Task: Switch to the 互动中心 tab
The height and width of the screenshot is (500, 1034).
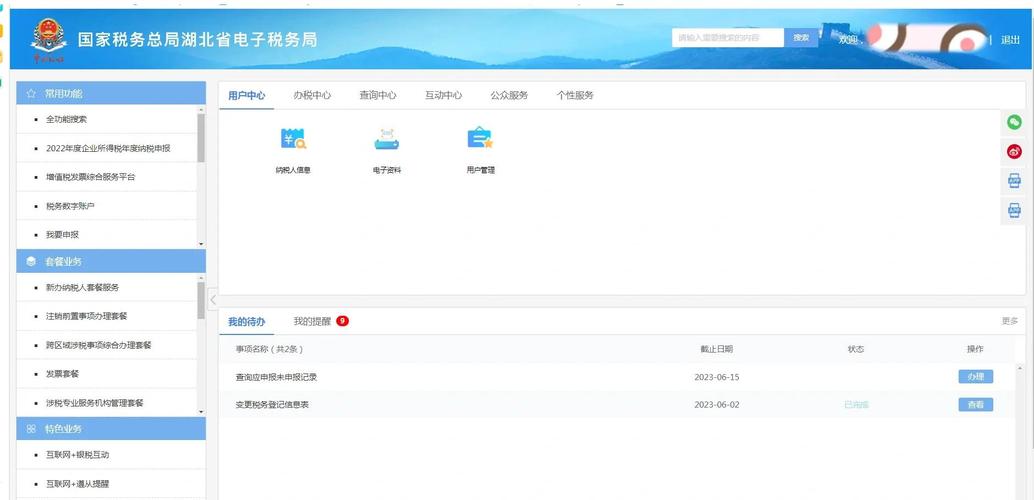Action: pos(443,95)
